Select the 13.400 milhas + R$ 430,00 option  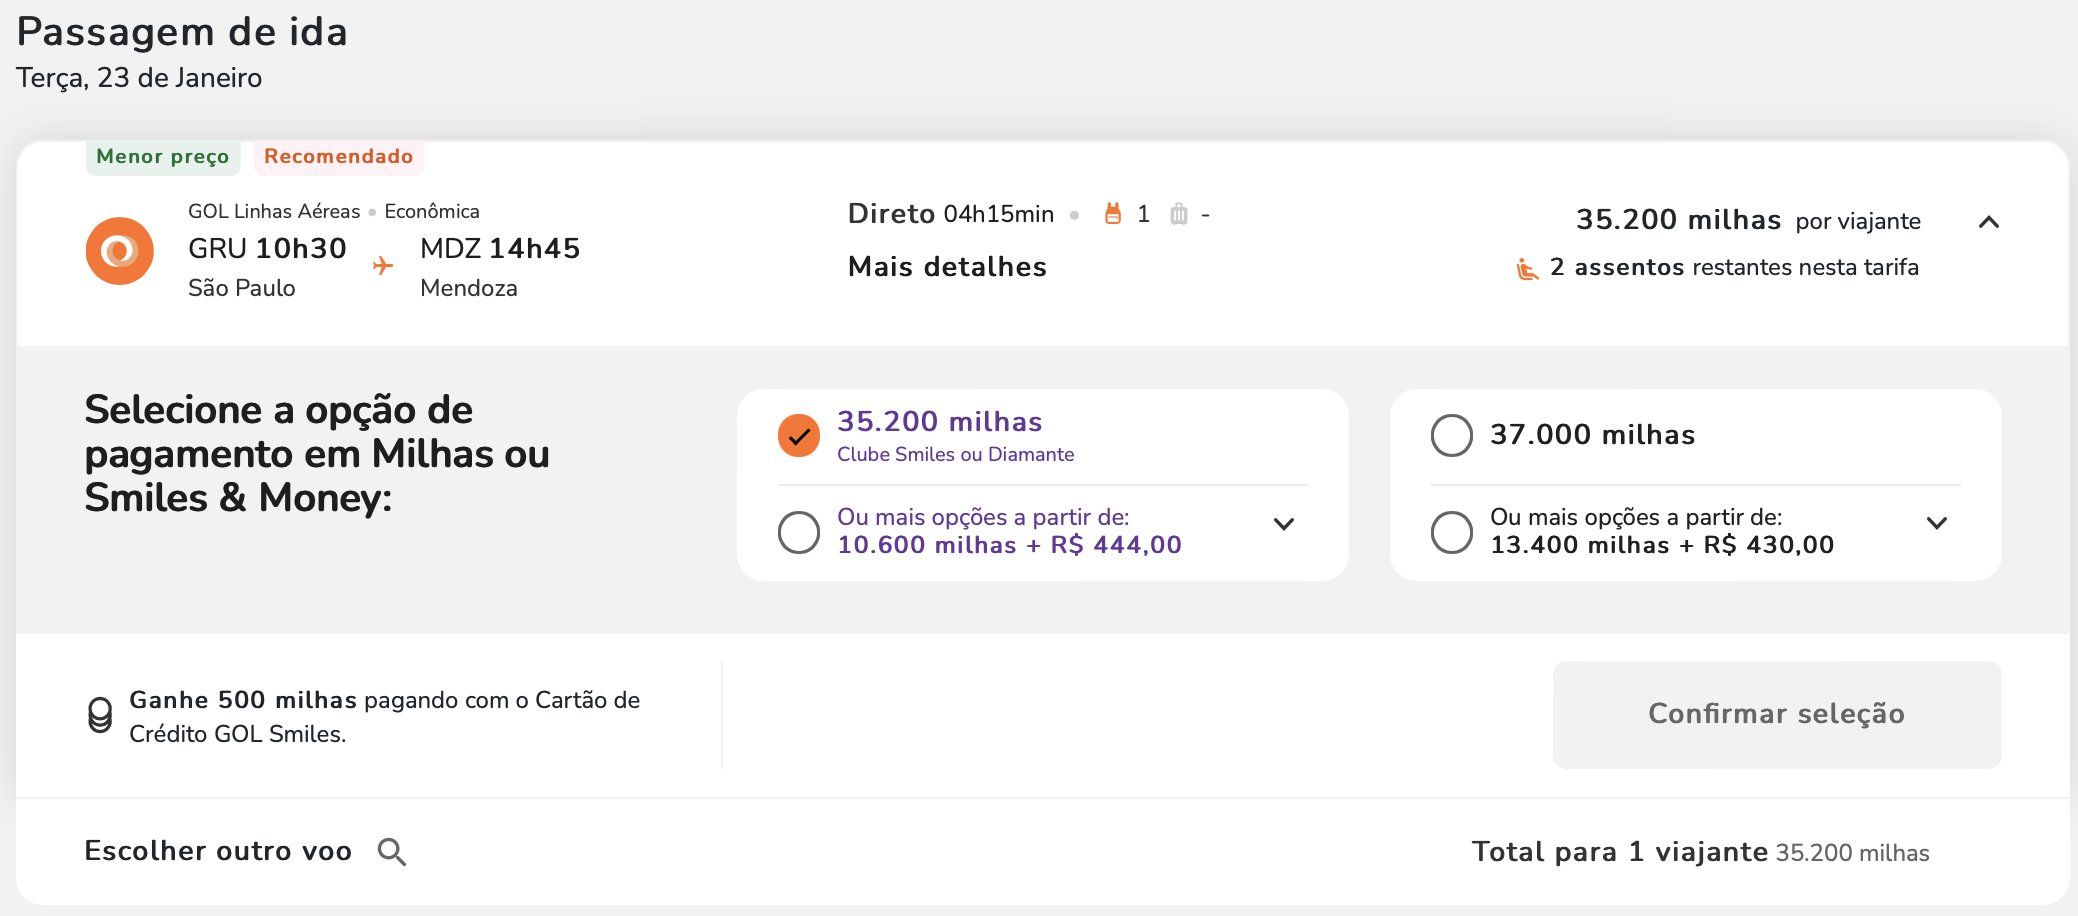[1452, 532]
